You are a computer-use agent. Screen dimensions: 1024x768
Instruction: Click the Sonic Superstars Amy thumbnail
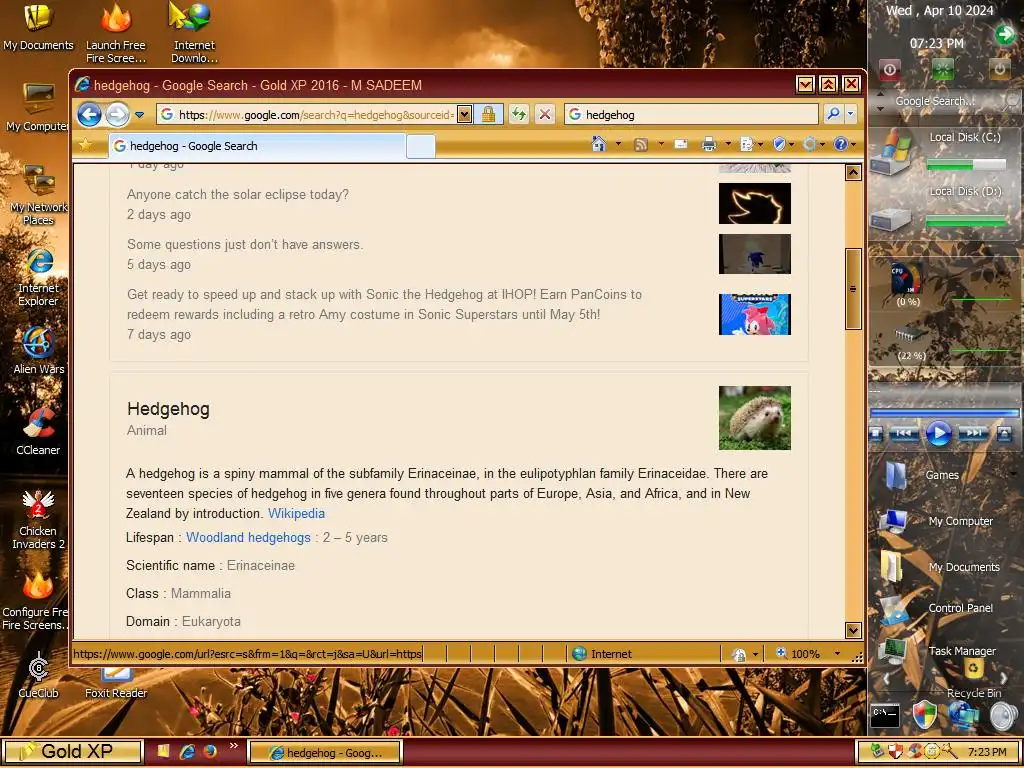coord(755,314)
